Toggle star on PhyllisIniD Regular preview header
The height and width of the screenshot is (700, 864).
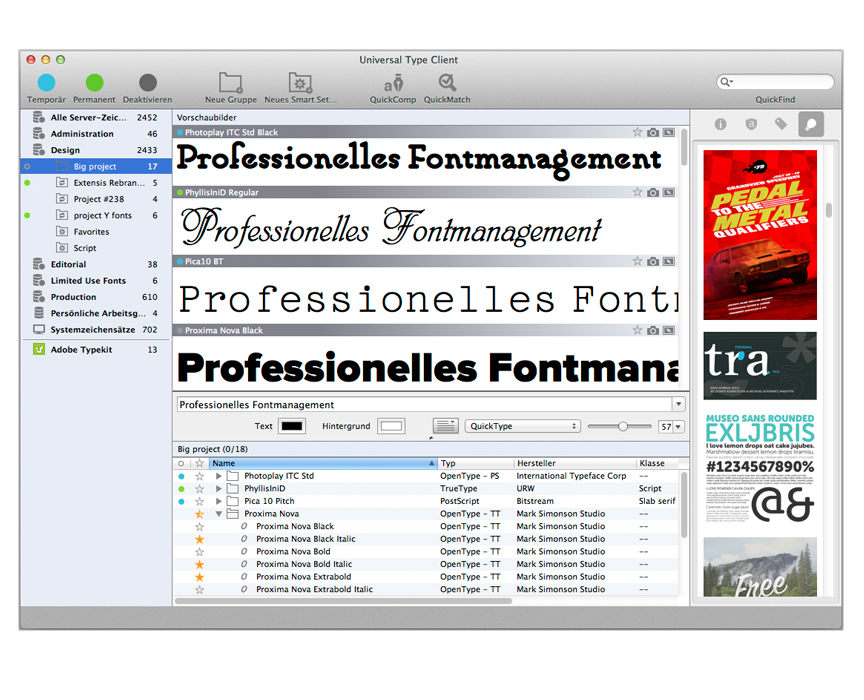[x=637, y=192]
